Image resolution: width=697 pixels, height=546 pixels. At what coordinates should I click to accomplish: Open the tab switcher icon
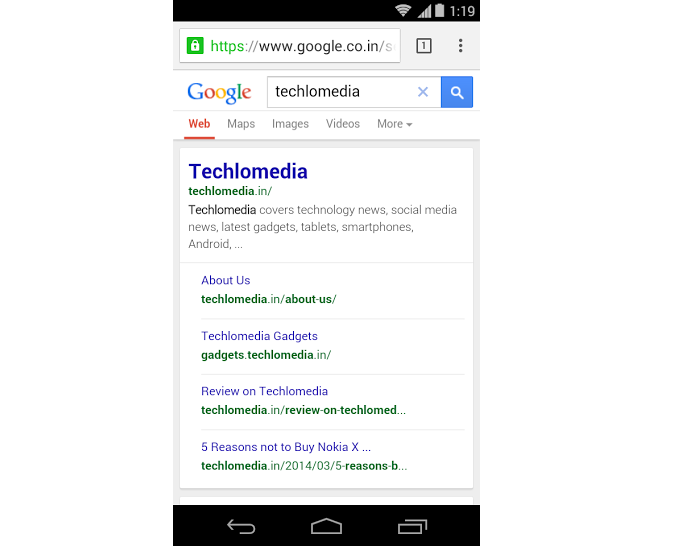pyautogui.click(x=424, y=45)
